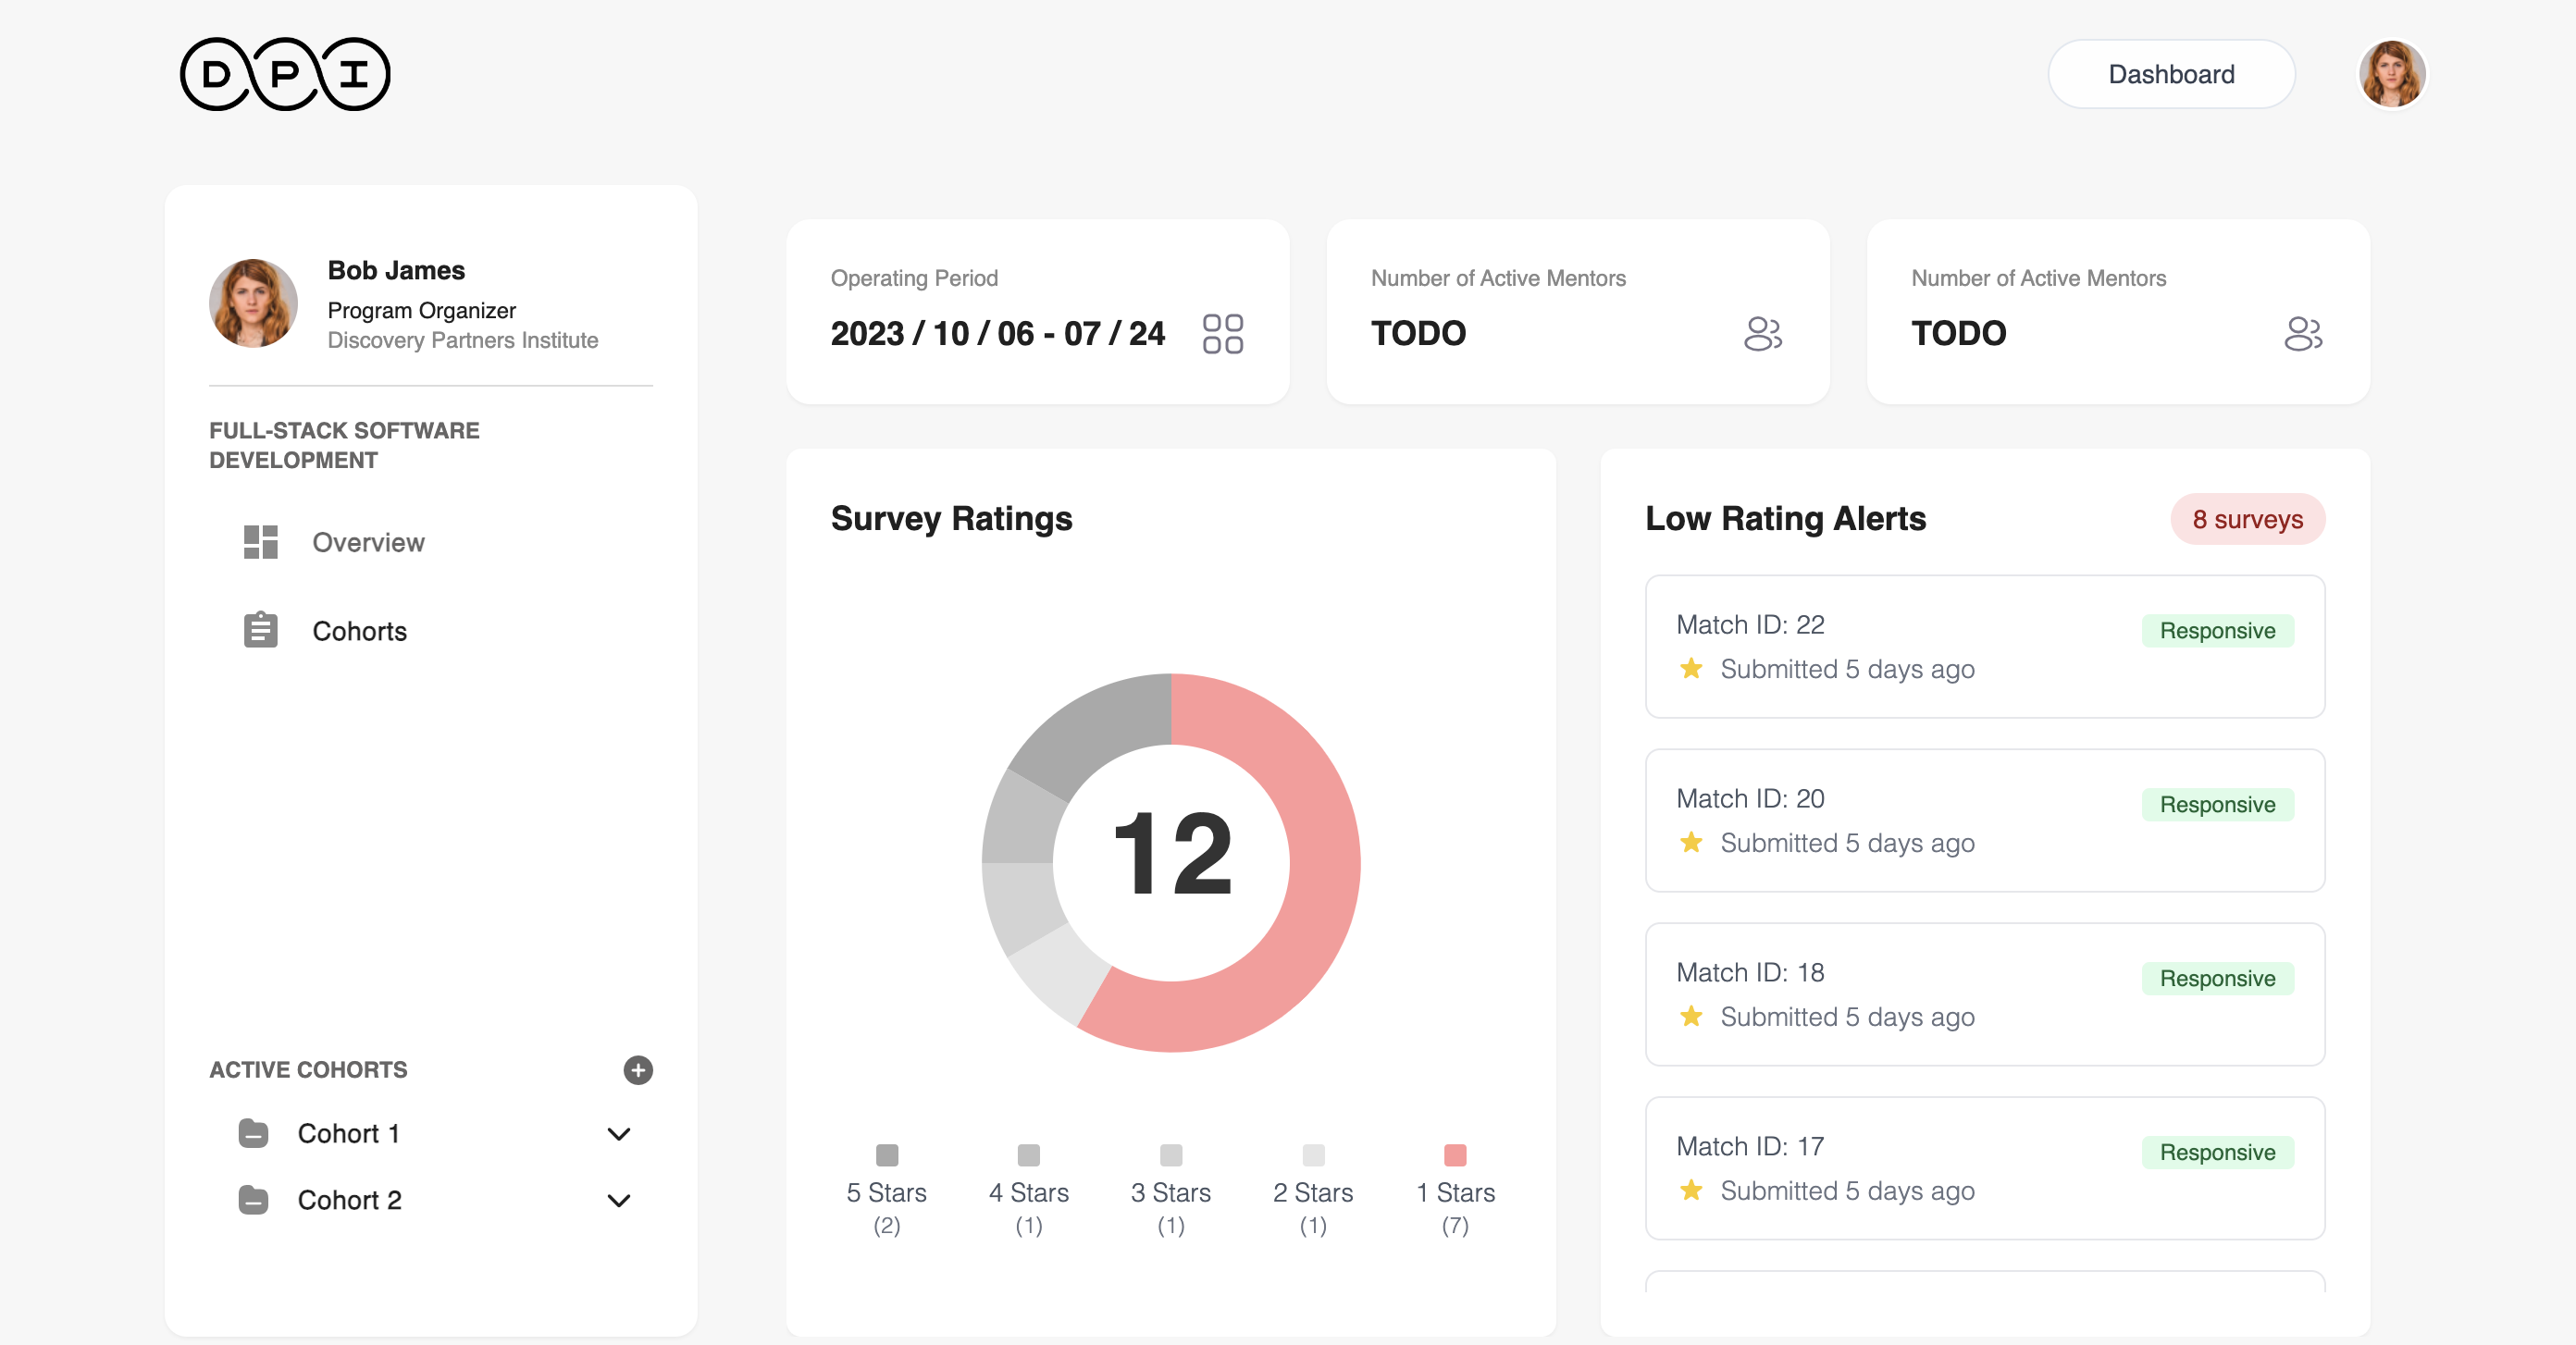Click the 1 Stars legend label
2576x1345 pixels.
click(x=1455, y=1192)
